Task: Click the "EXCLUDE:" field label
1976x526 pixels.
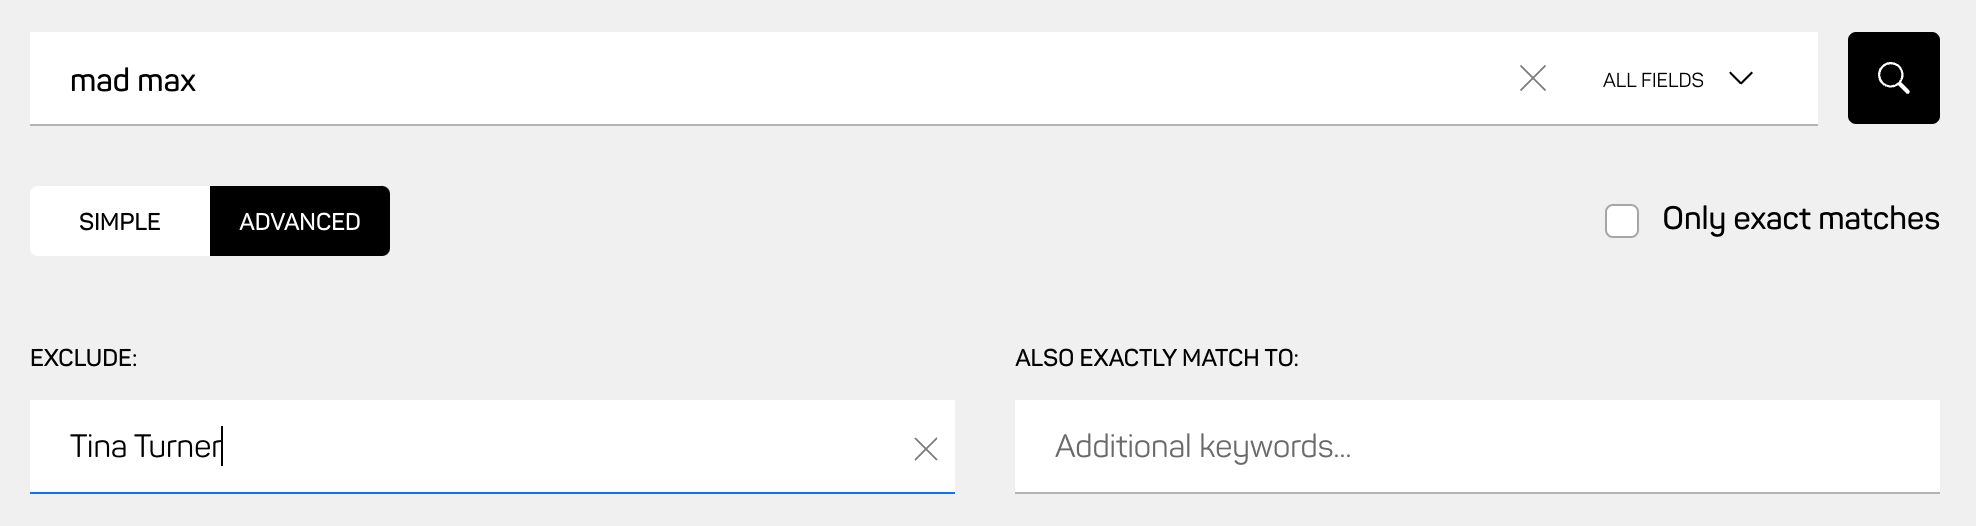Action: (83, 358)
